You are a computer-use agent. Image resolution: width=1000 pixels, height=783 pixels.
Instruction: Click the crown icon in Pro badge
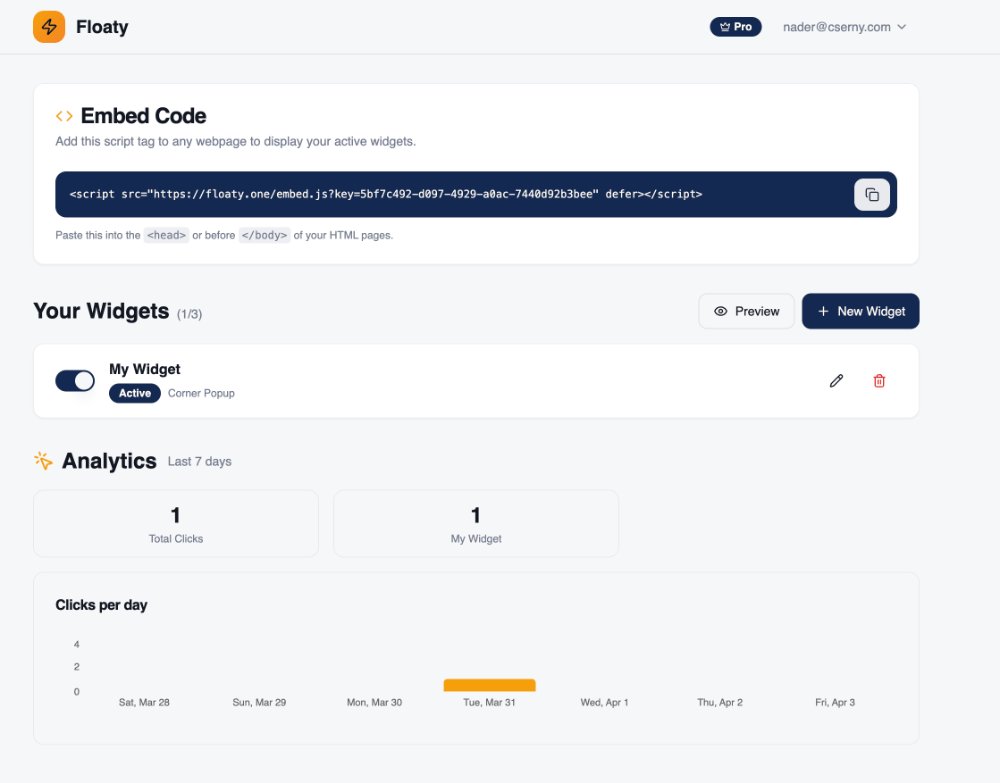[x=724, y=27]
